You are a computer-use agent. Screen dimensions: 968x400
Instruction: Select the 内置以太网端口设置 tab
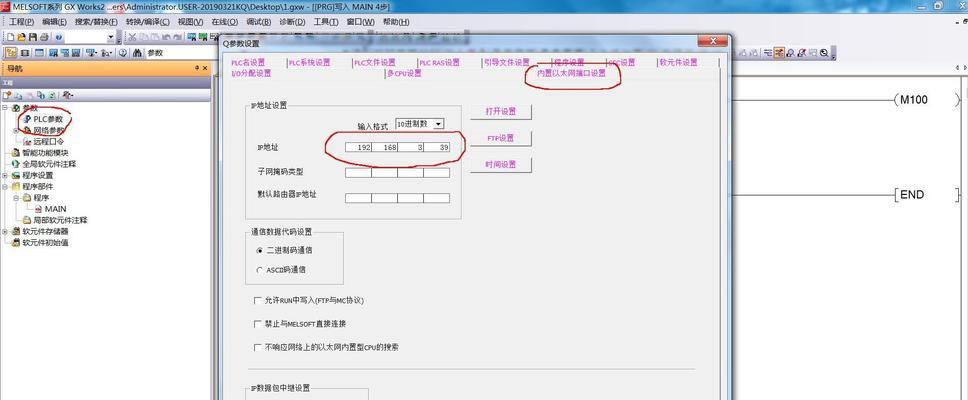pos(571,73)
